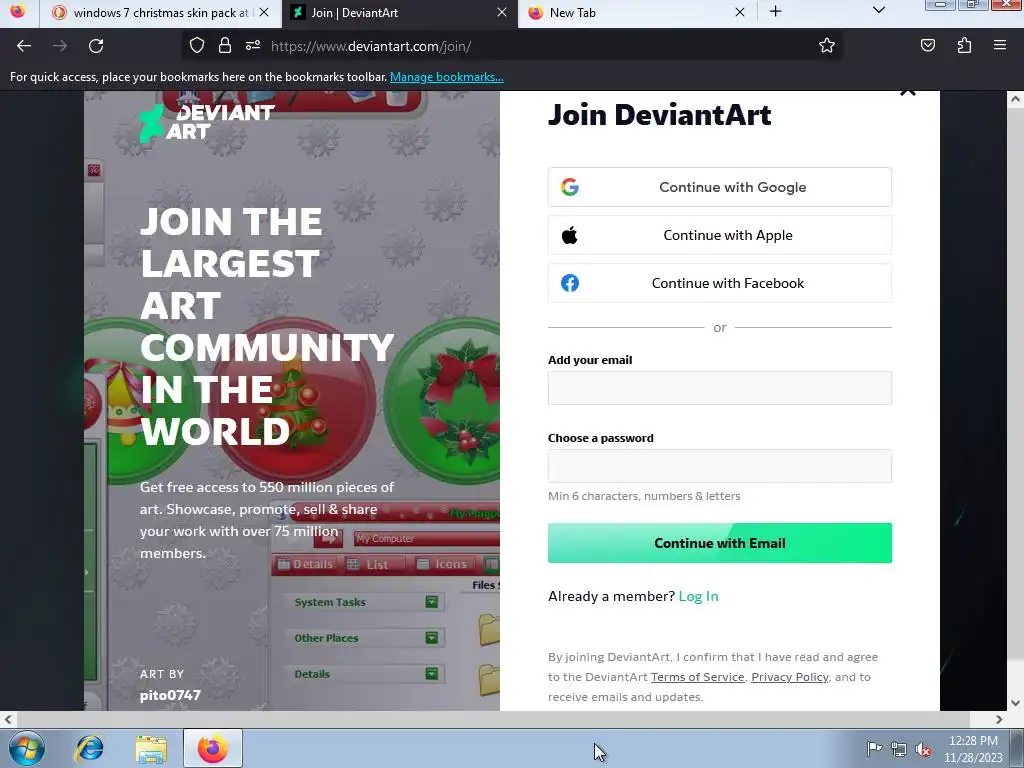Viewport: 1024px width, 768px height.
Task: Close the Join | DeviantArt tab
Action: click(x=502, y=12)
